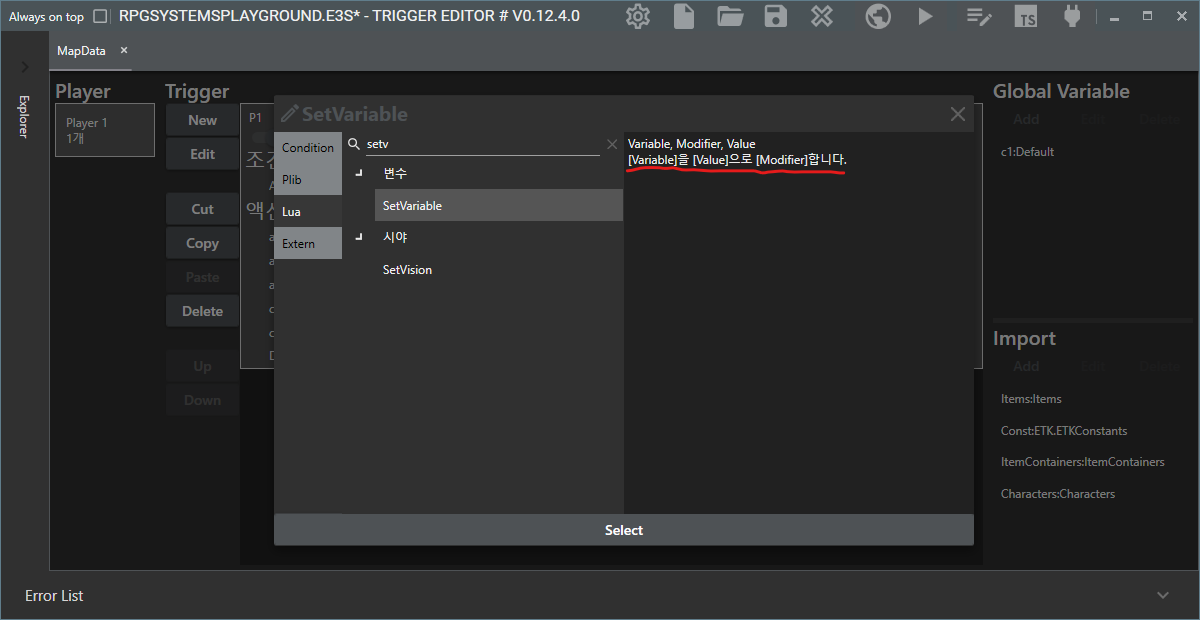Create a new file with the document icon

(684, 16)
